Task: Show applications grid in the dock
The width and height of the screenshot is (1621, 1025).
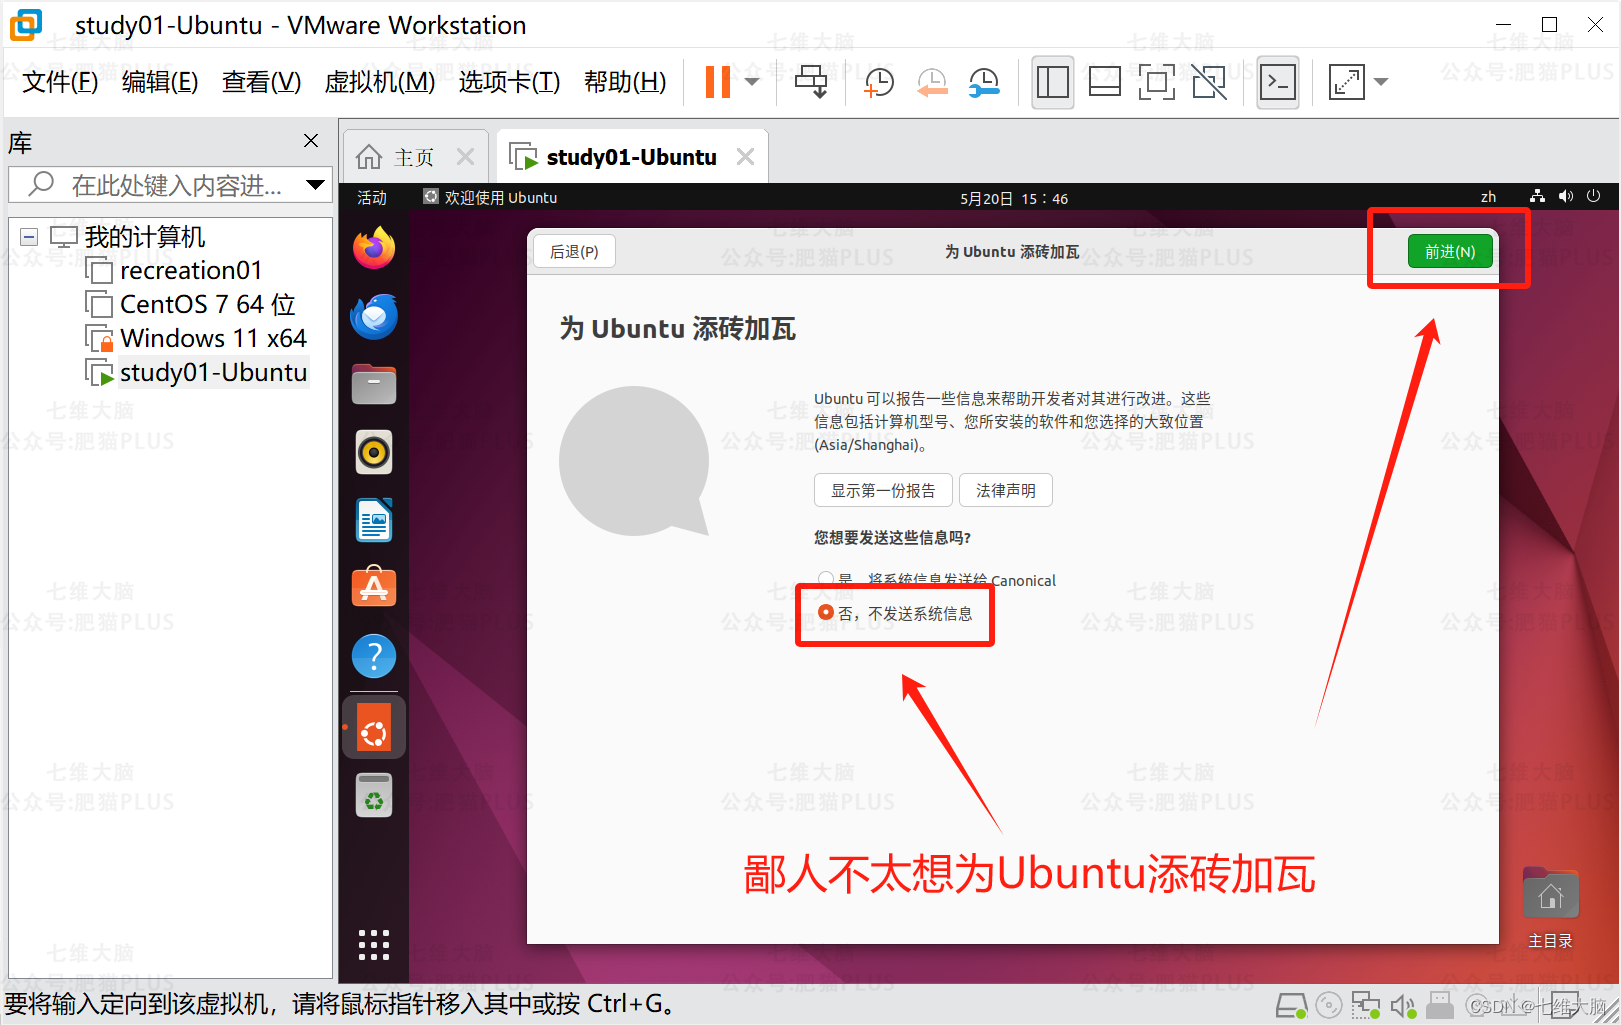Action: [x=374, y=945]
